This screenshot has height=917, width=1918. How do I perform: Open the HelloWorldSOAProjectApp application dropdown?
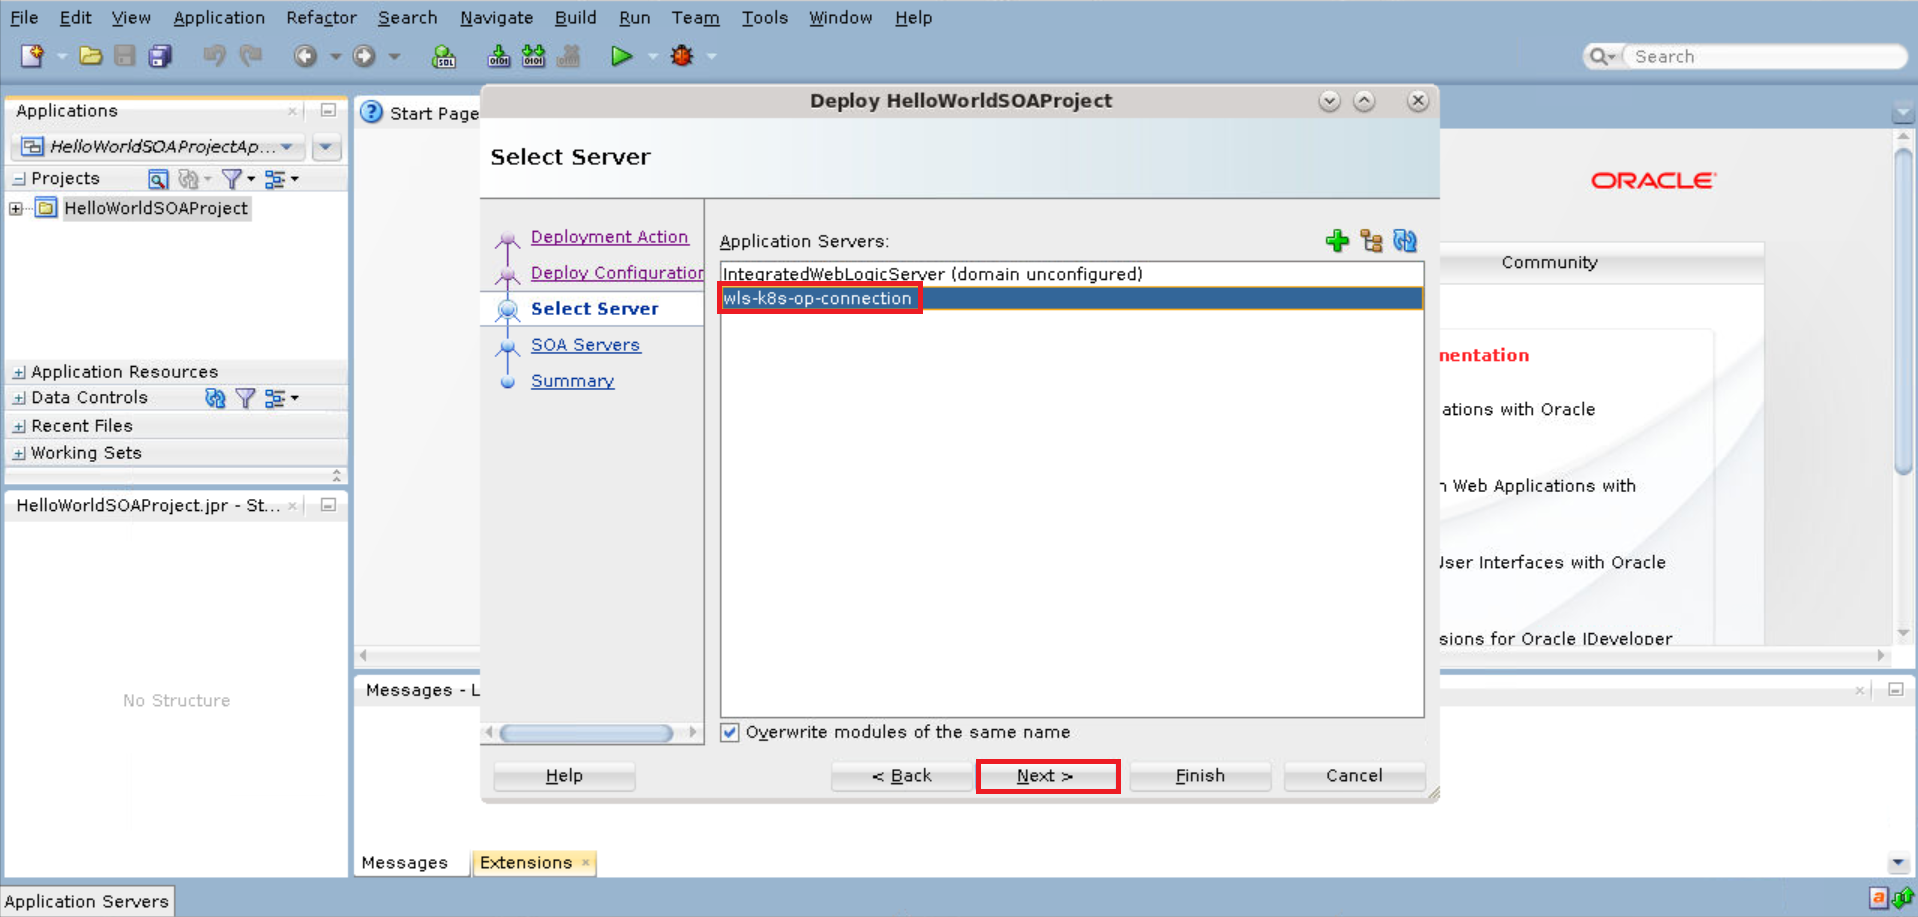(158, 147)
